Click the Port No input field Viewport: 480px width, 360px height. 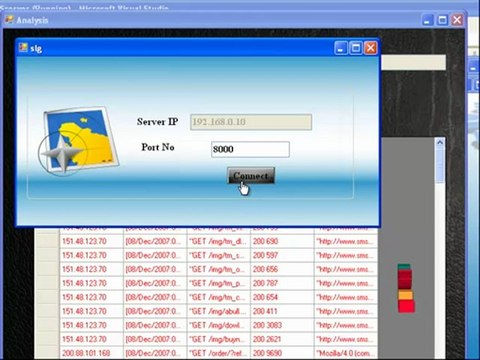[x=250, y=149]
